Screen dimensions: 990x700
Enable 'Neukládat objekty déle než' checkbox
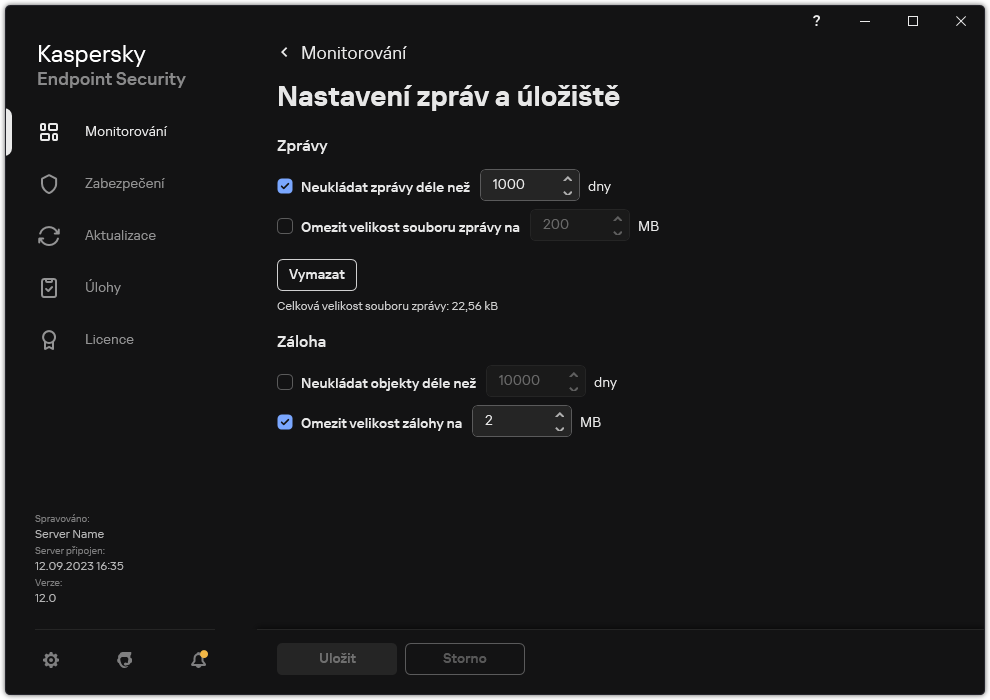point(285,382)
